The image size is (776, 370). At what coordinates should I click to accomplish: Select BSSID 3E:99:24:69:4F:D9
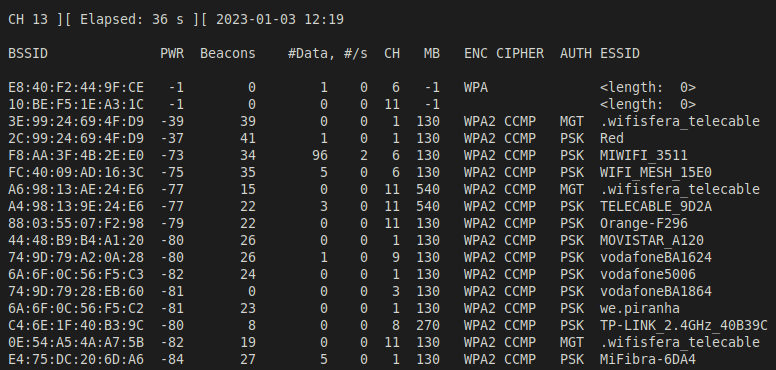tap(76, 121)
